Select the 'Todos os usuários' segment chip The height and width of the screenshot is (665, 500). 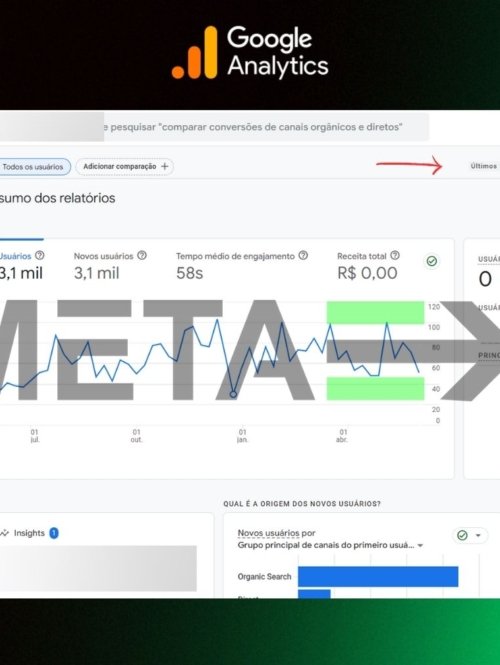pyautogui.click(x=34, y=167)
